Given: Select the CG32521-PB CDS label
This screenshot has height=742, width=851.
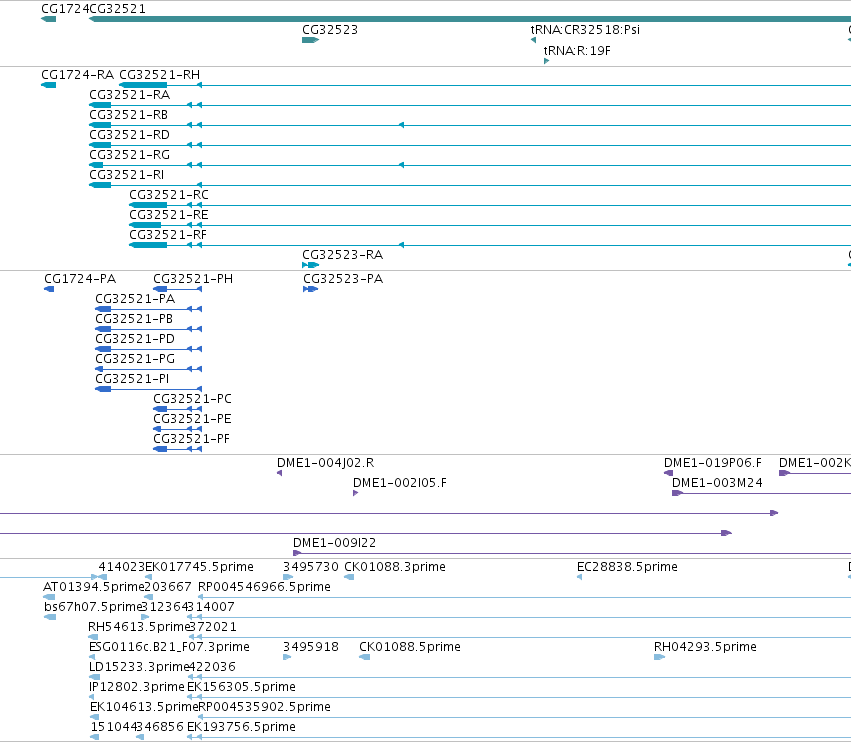Looking at the screenshot, I should [x=134, y=319].
